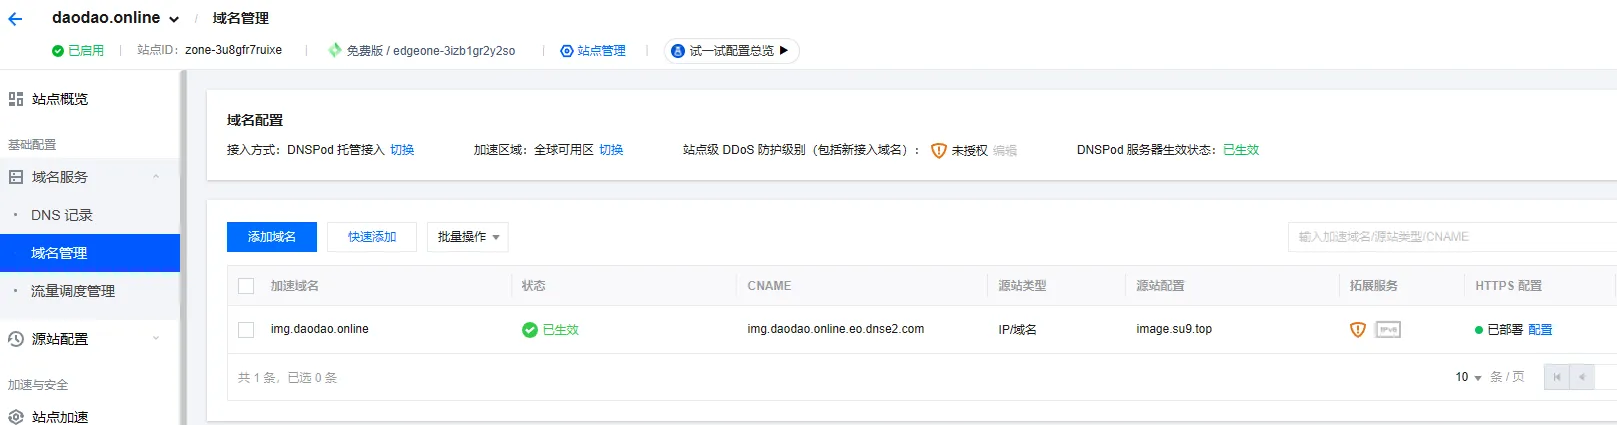Toggle the select-all checkbox in table header
Viewport: 1617px width, 425px height.
click(x=246, y=286)
